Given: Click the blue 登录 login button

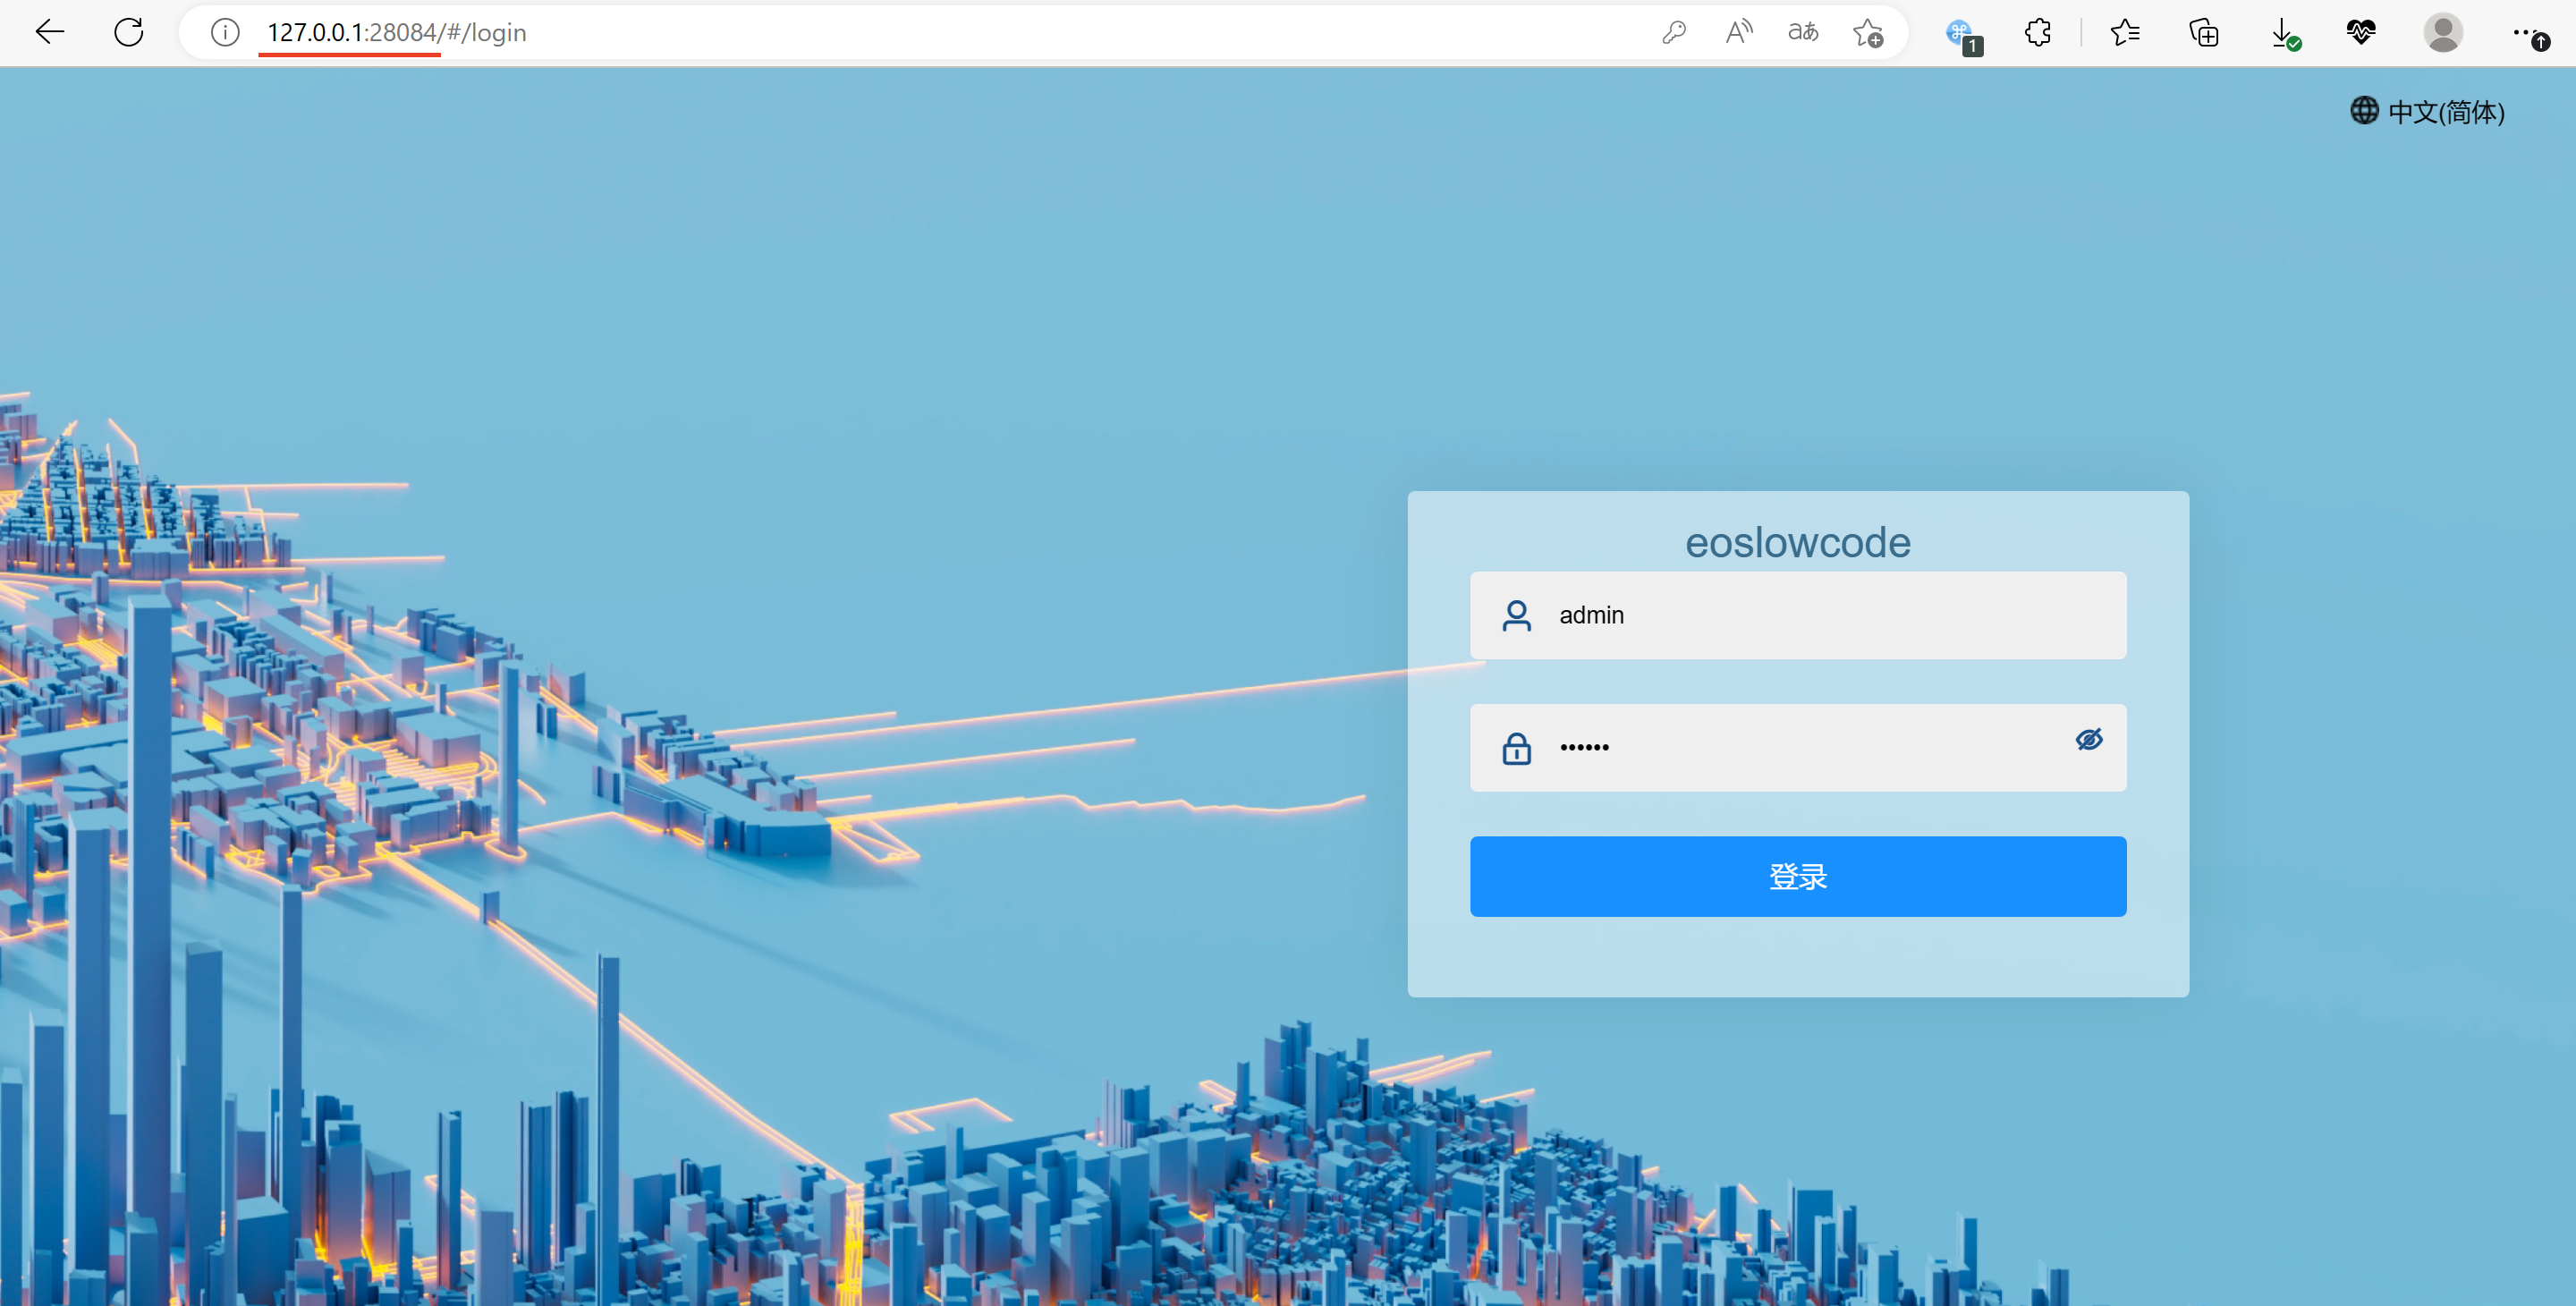Looking at the screenshot, I should pos(1797,876).
